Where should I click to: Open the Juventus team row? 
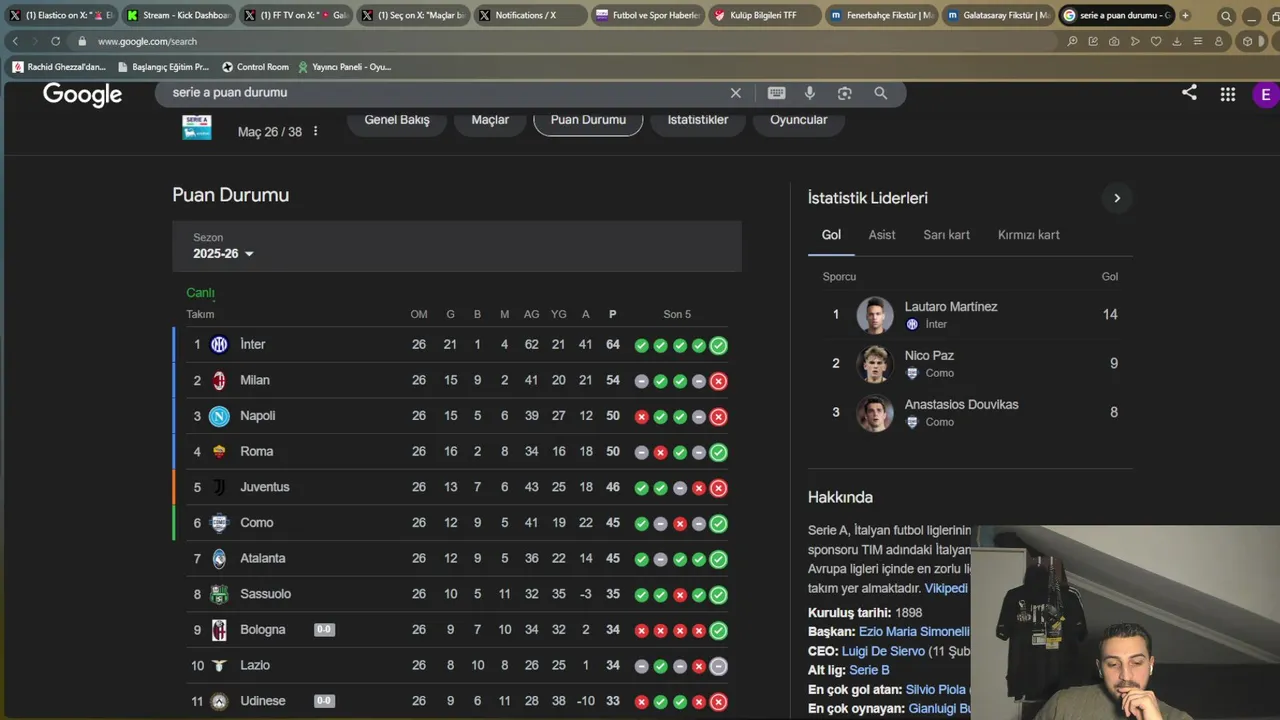(457, 487)
